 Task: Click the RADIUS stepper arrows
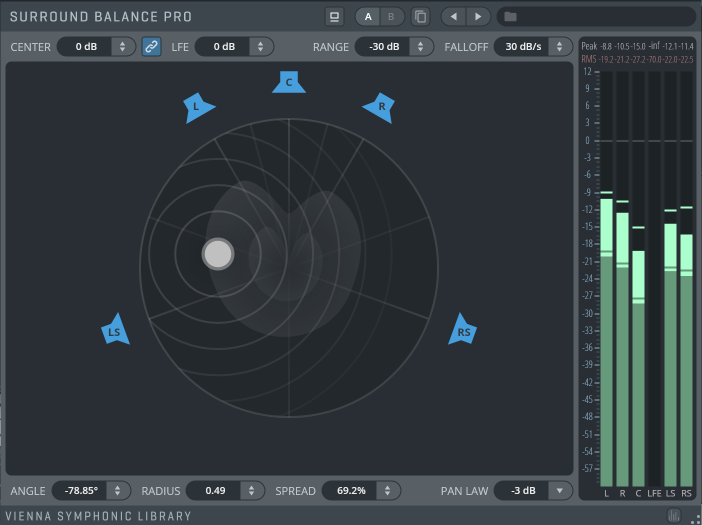[x=252, y=491]
